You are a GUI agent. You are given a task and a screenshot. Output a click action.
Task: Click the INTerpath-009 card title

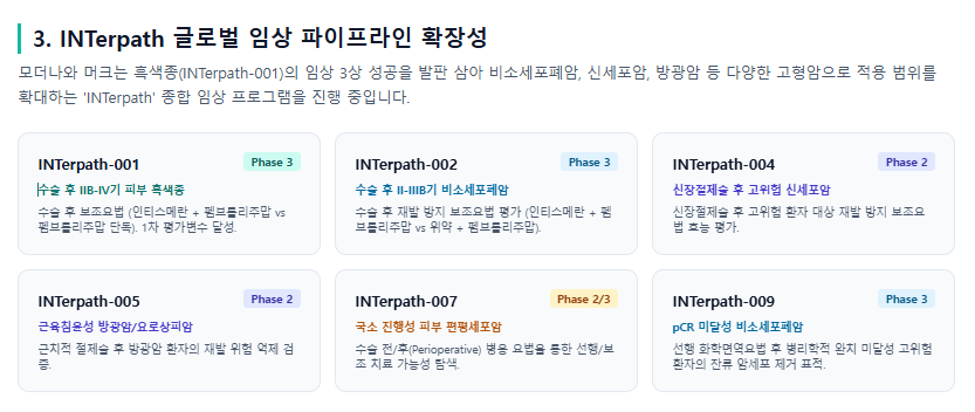[x=724, y=302]
